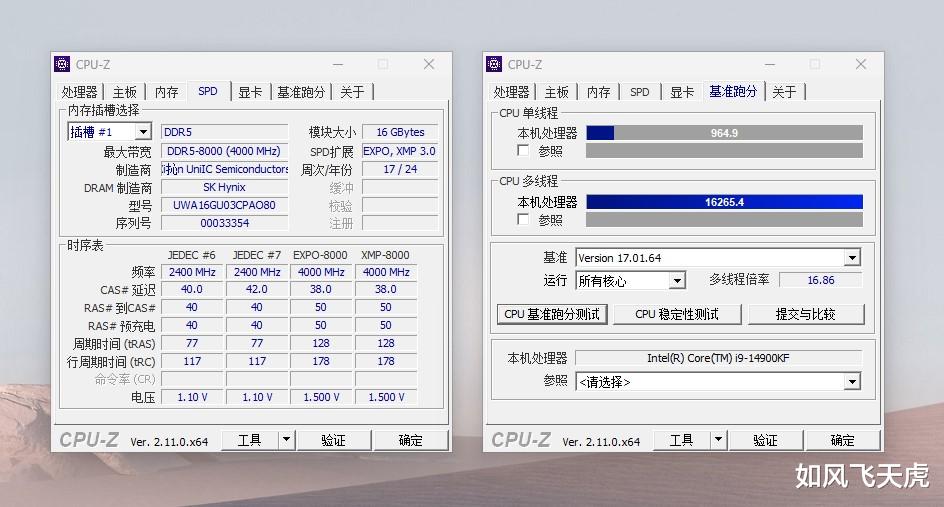Switch to 处理器 tab in left window

click(x=79, y=92)
